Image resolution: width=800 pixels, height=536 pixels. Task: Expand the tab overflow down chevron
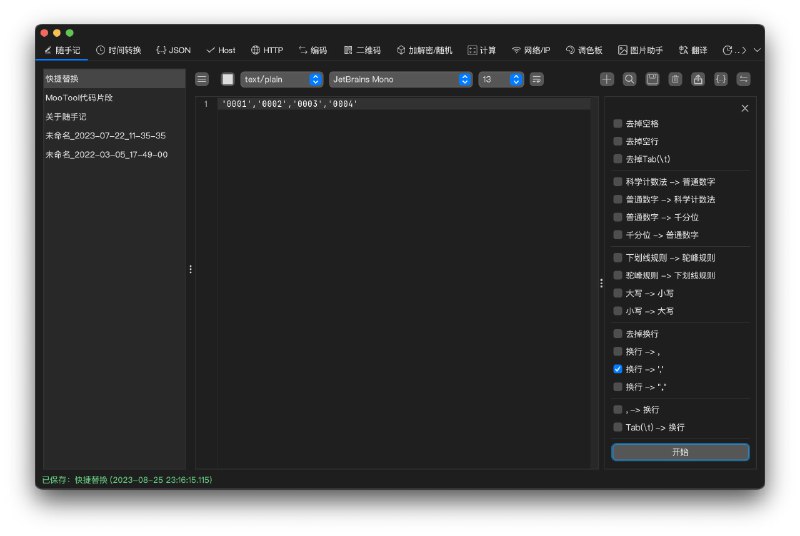[757, 50]
